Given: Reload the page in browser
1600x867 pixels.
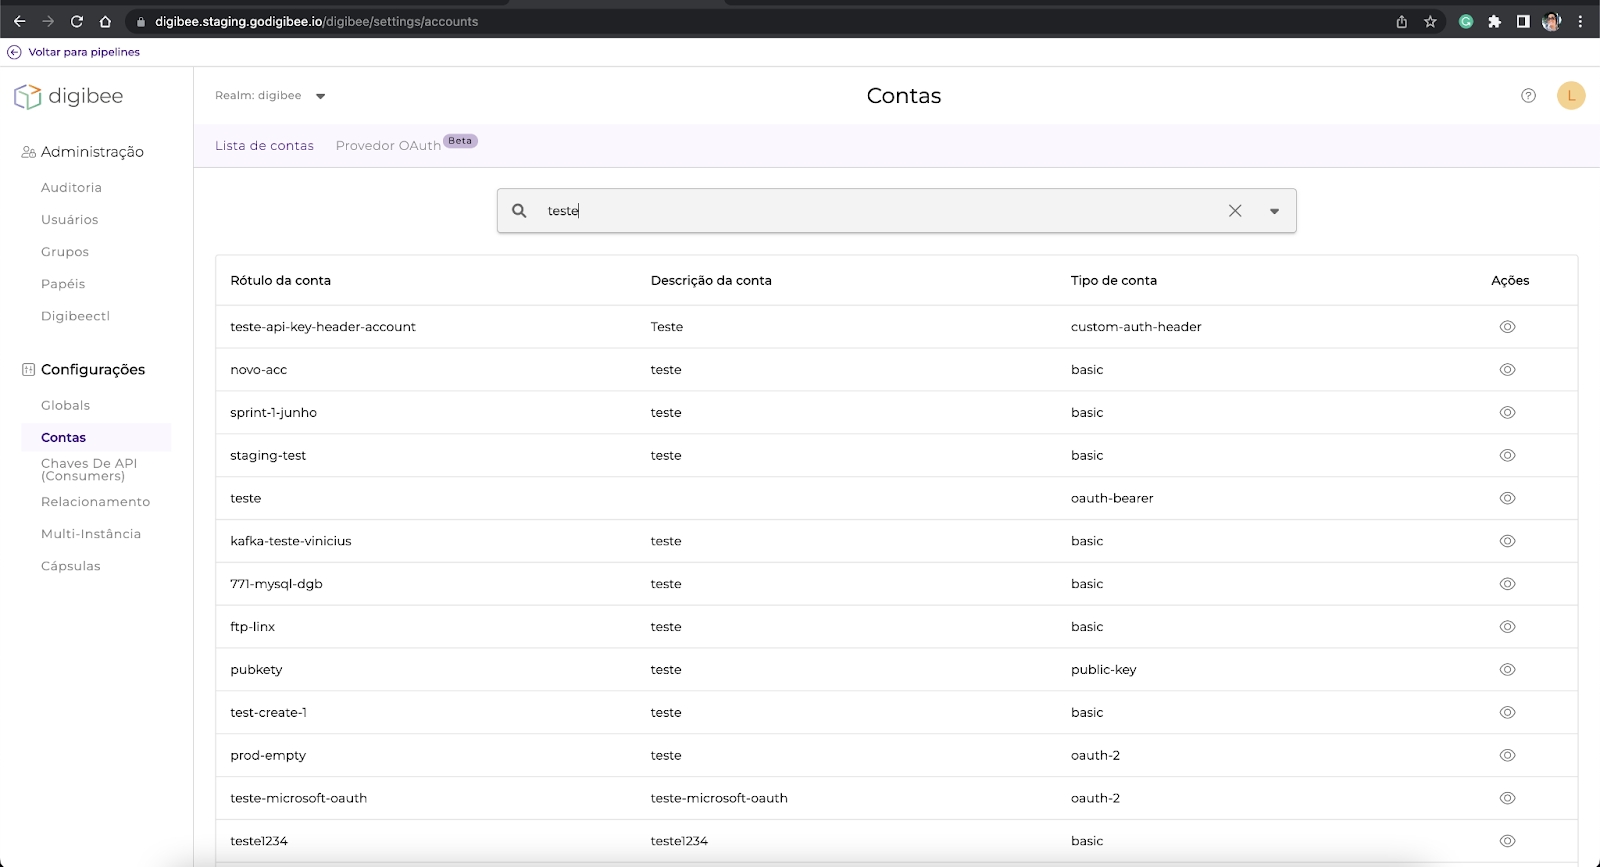Looking at the screenshot, I should (x=77, y=21).
